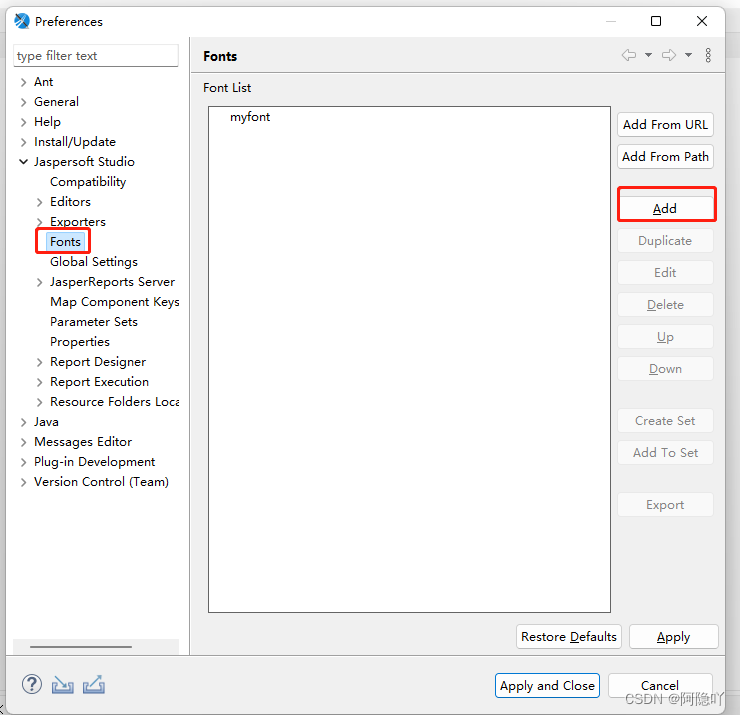Focus the type filter text field

pos(96,56)
